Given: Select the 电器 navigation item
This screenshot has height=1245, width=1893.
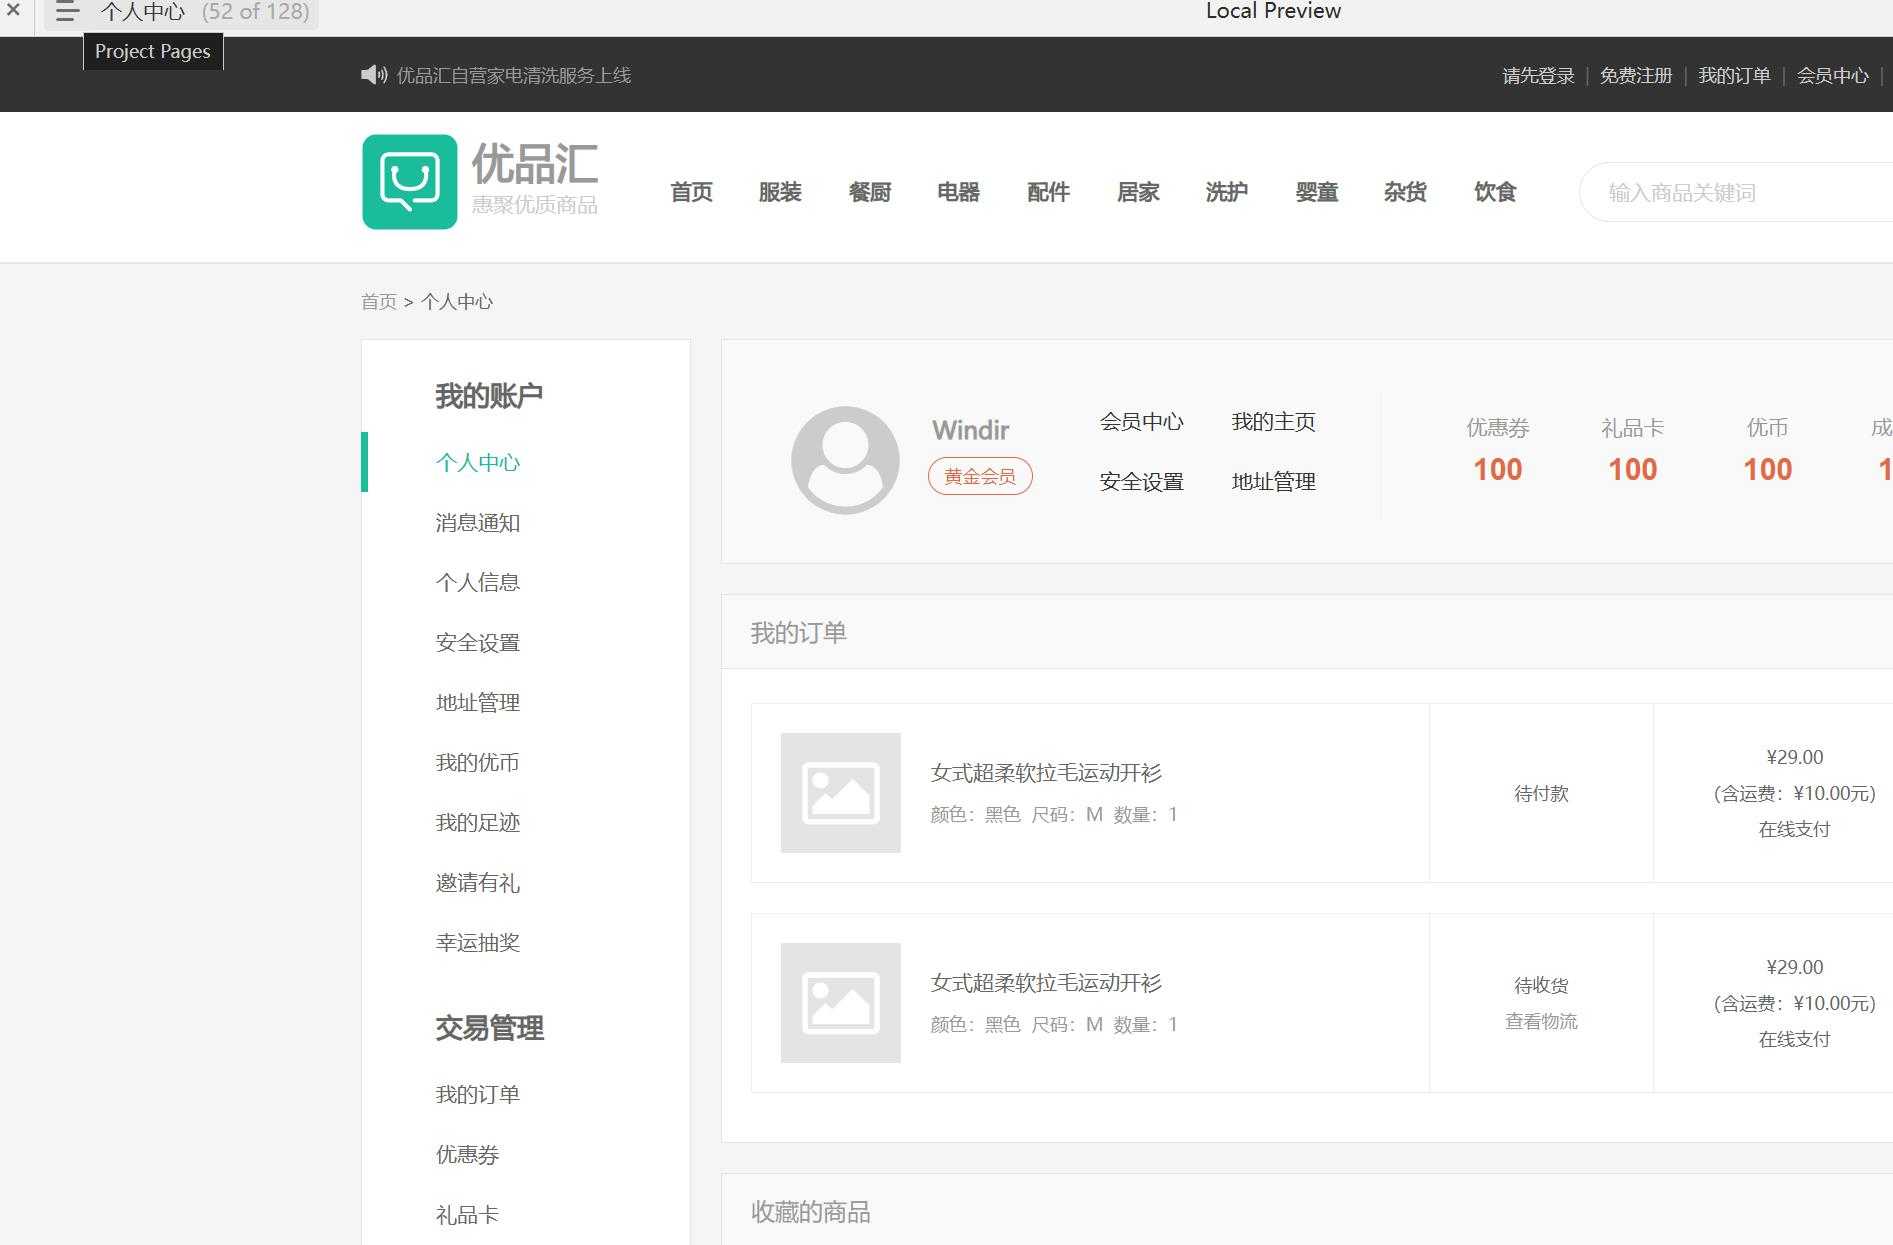Looking at the screenshot, I should tap(958, 192).
